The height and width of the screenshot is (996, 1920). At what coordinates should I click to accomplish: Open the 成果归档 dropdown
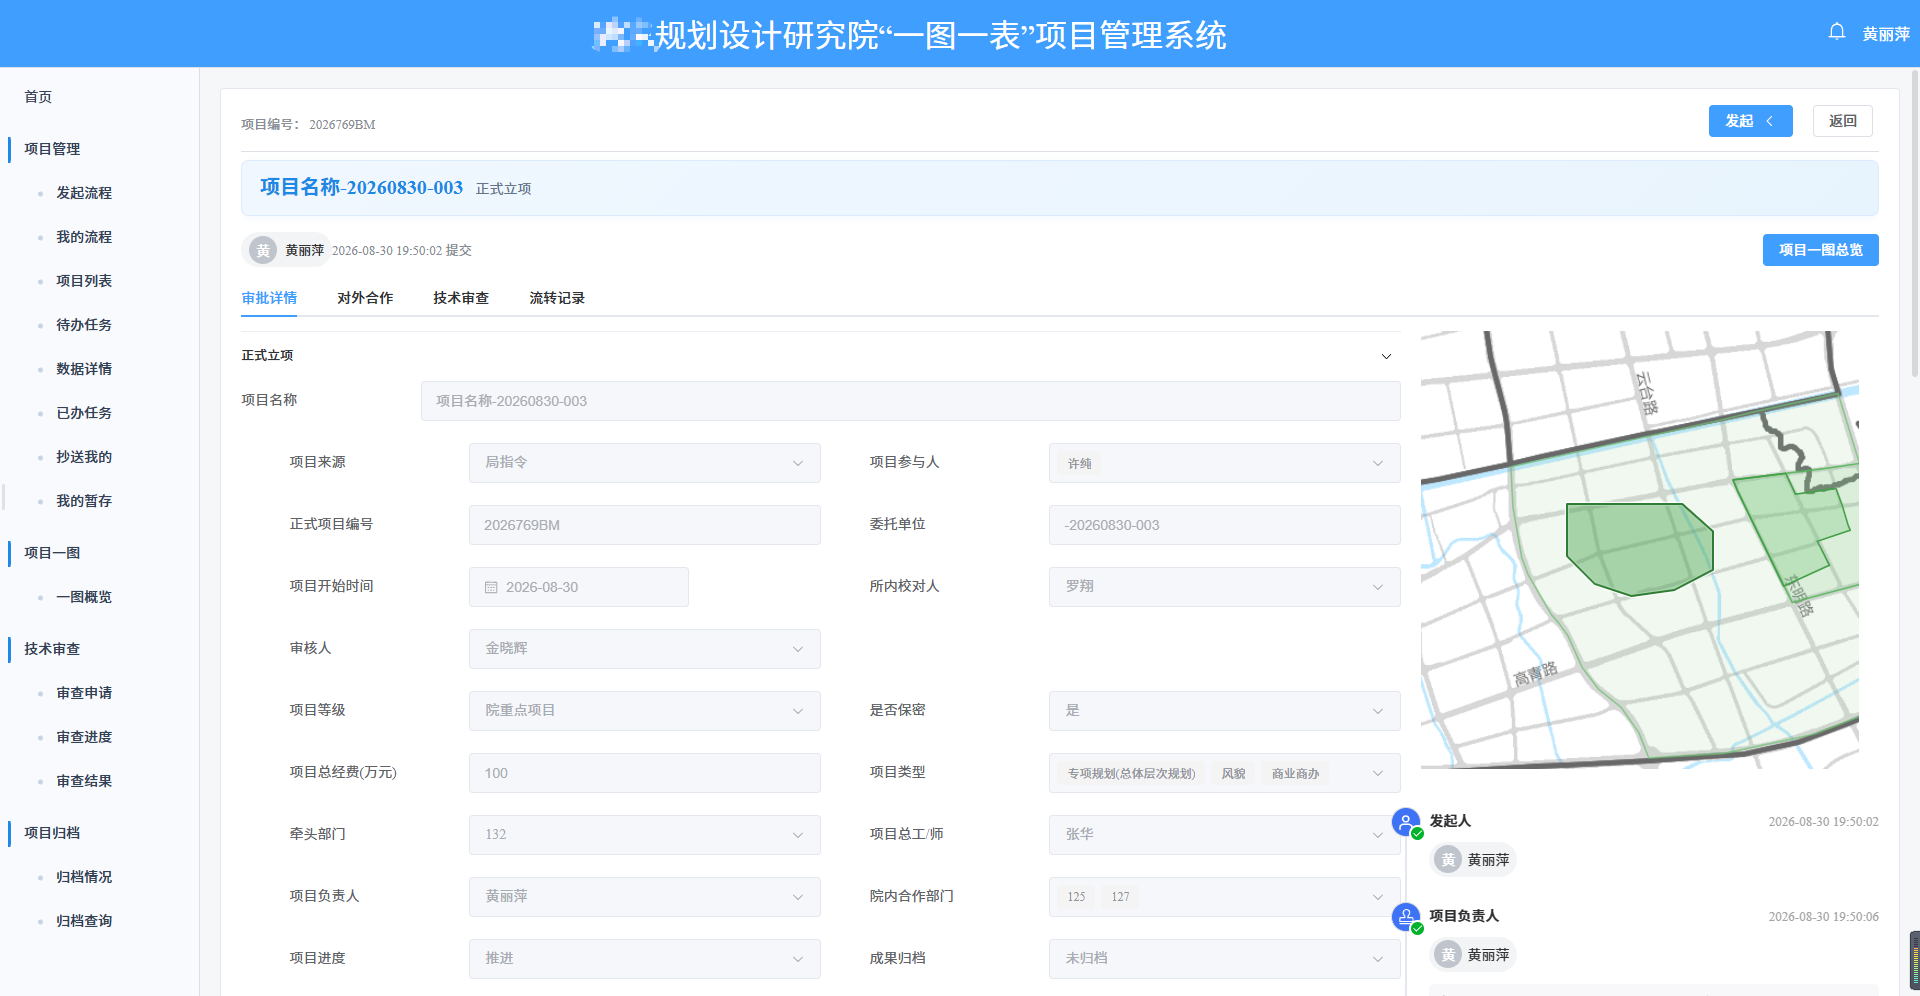1225,959
